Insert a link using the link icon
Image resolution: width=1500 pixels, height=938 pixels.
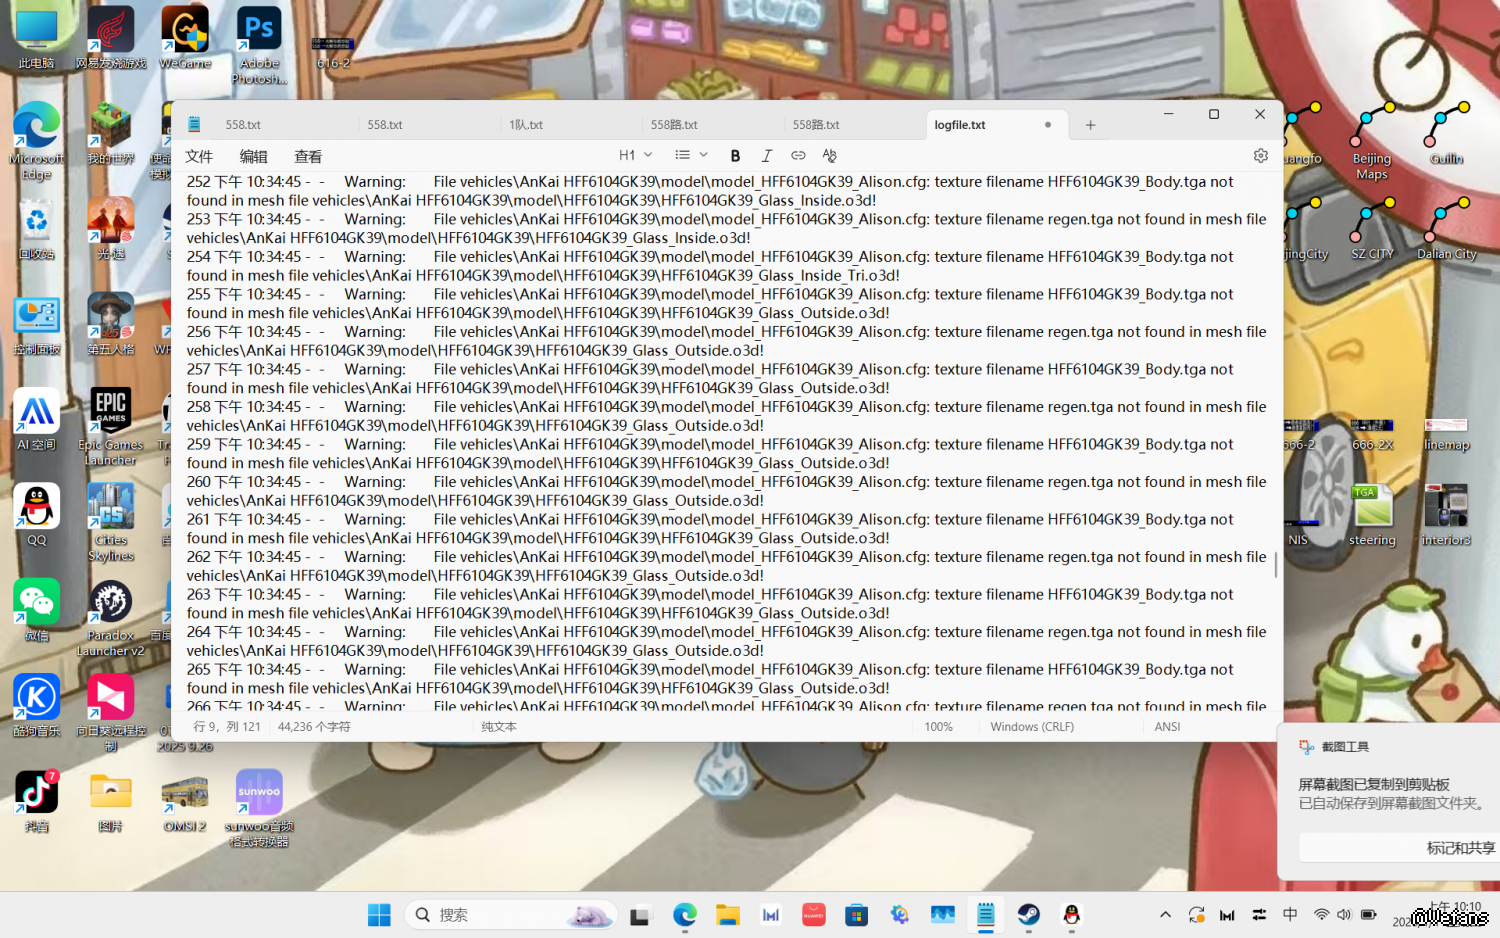pyautogui.click(x=798, y=156)
